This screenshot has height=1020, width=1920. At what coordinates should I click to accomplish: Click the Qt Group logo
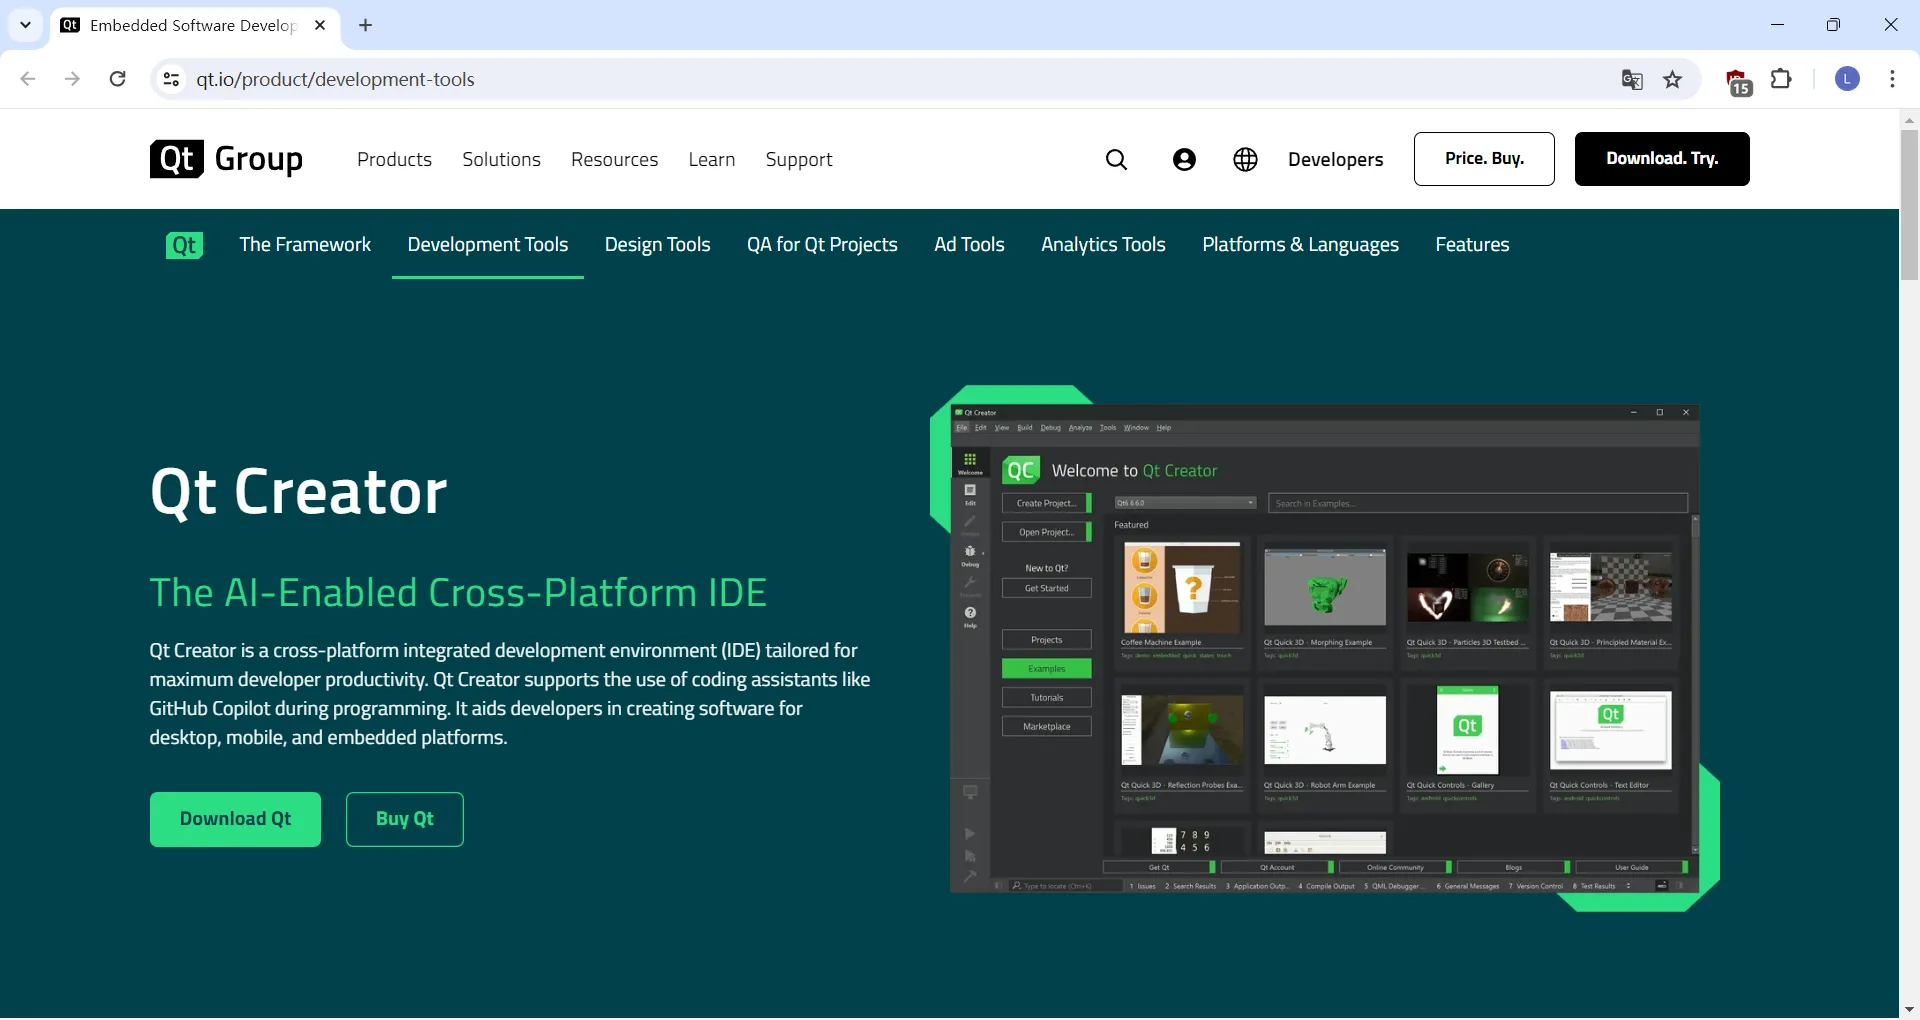point(226,159)
